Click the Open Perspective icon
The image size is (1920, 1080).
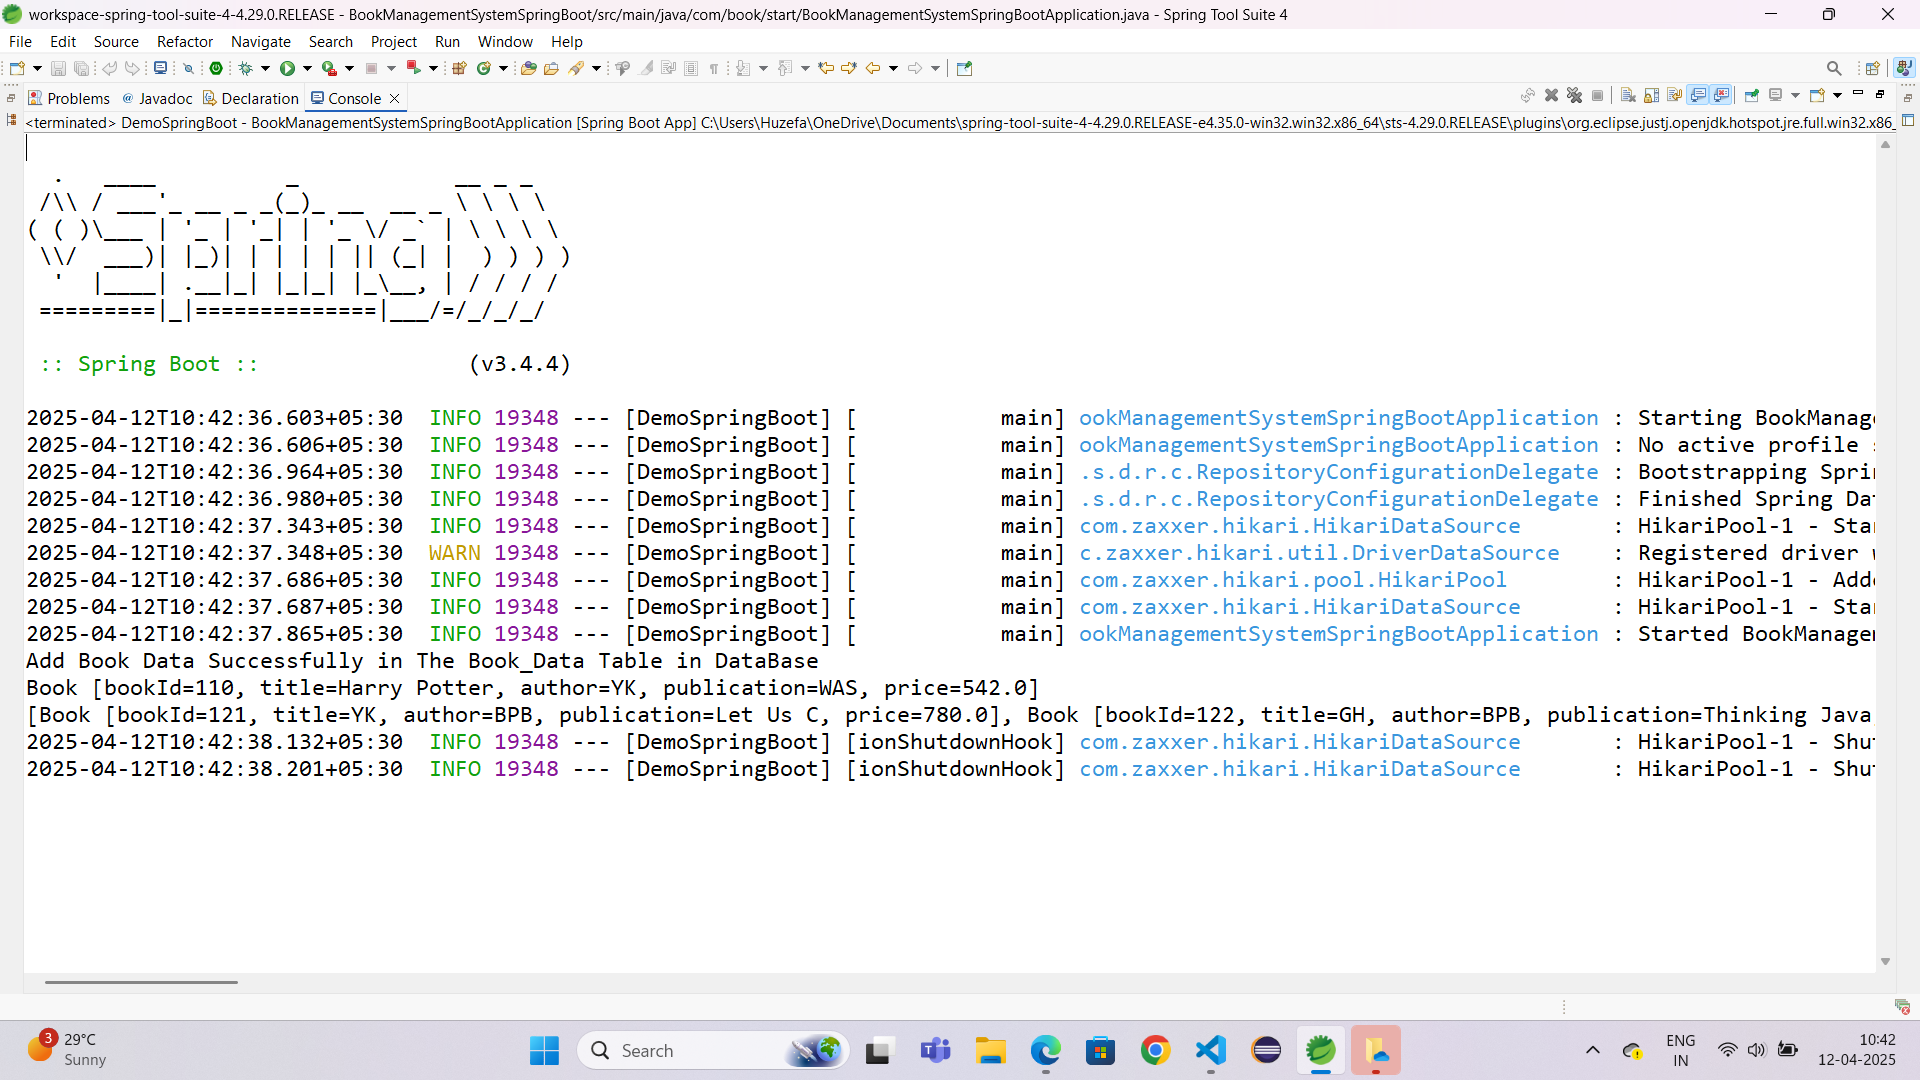click(x=1872, y=68)
